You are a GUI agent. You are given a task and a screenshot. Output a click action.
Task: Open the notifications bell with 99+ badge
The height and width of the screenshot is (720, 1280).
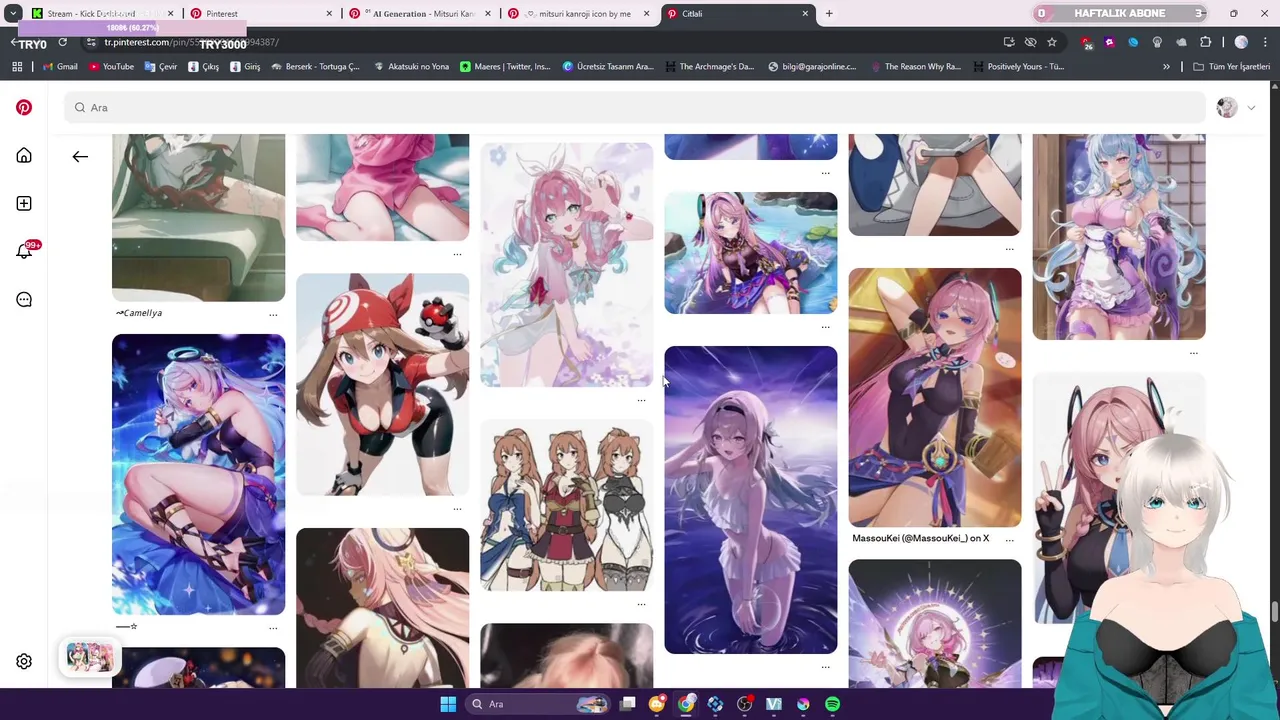coord(24,251)
